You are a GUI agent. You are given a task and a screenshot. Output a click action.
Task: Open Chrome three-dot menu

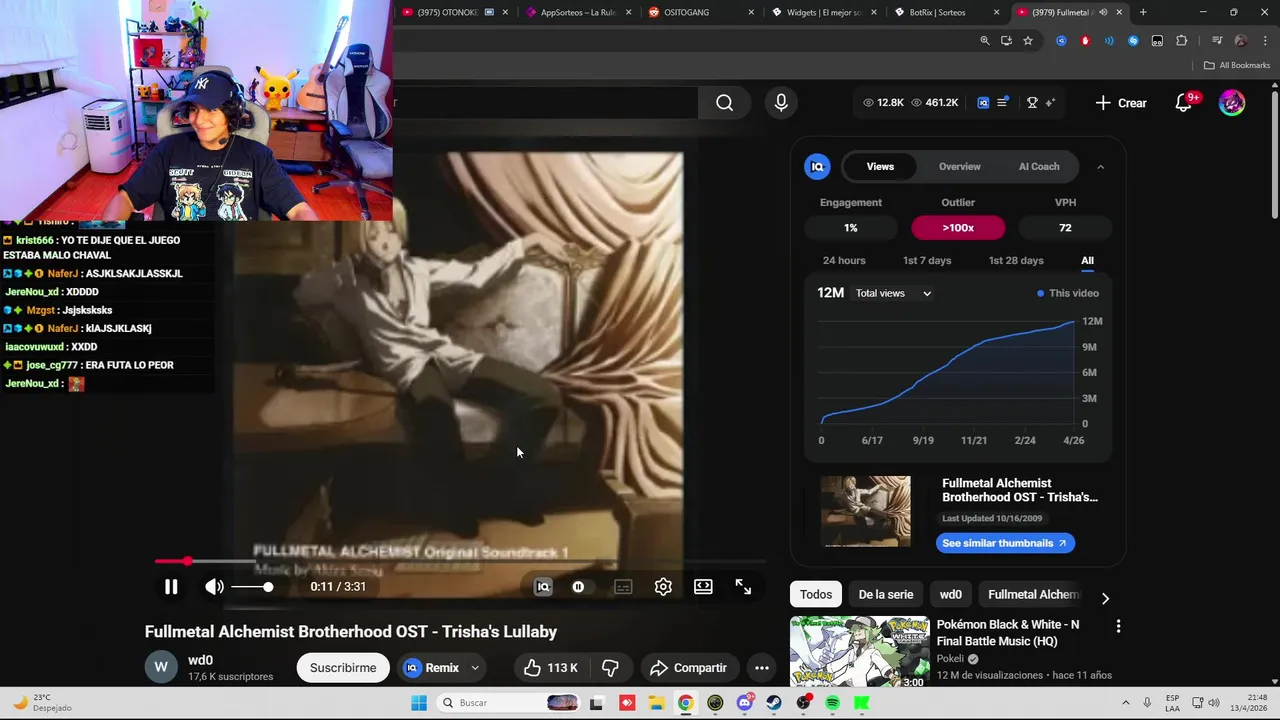(x=1265, y=41)
